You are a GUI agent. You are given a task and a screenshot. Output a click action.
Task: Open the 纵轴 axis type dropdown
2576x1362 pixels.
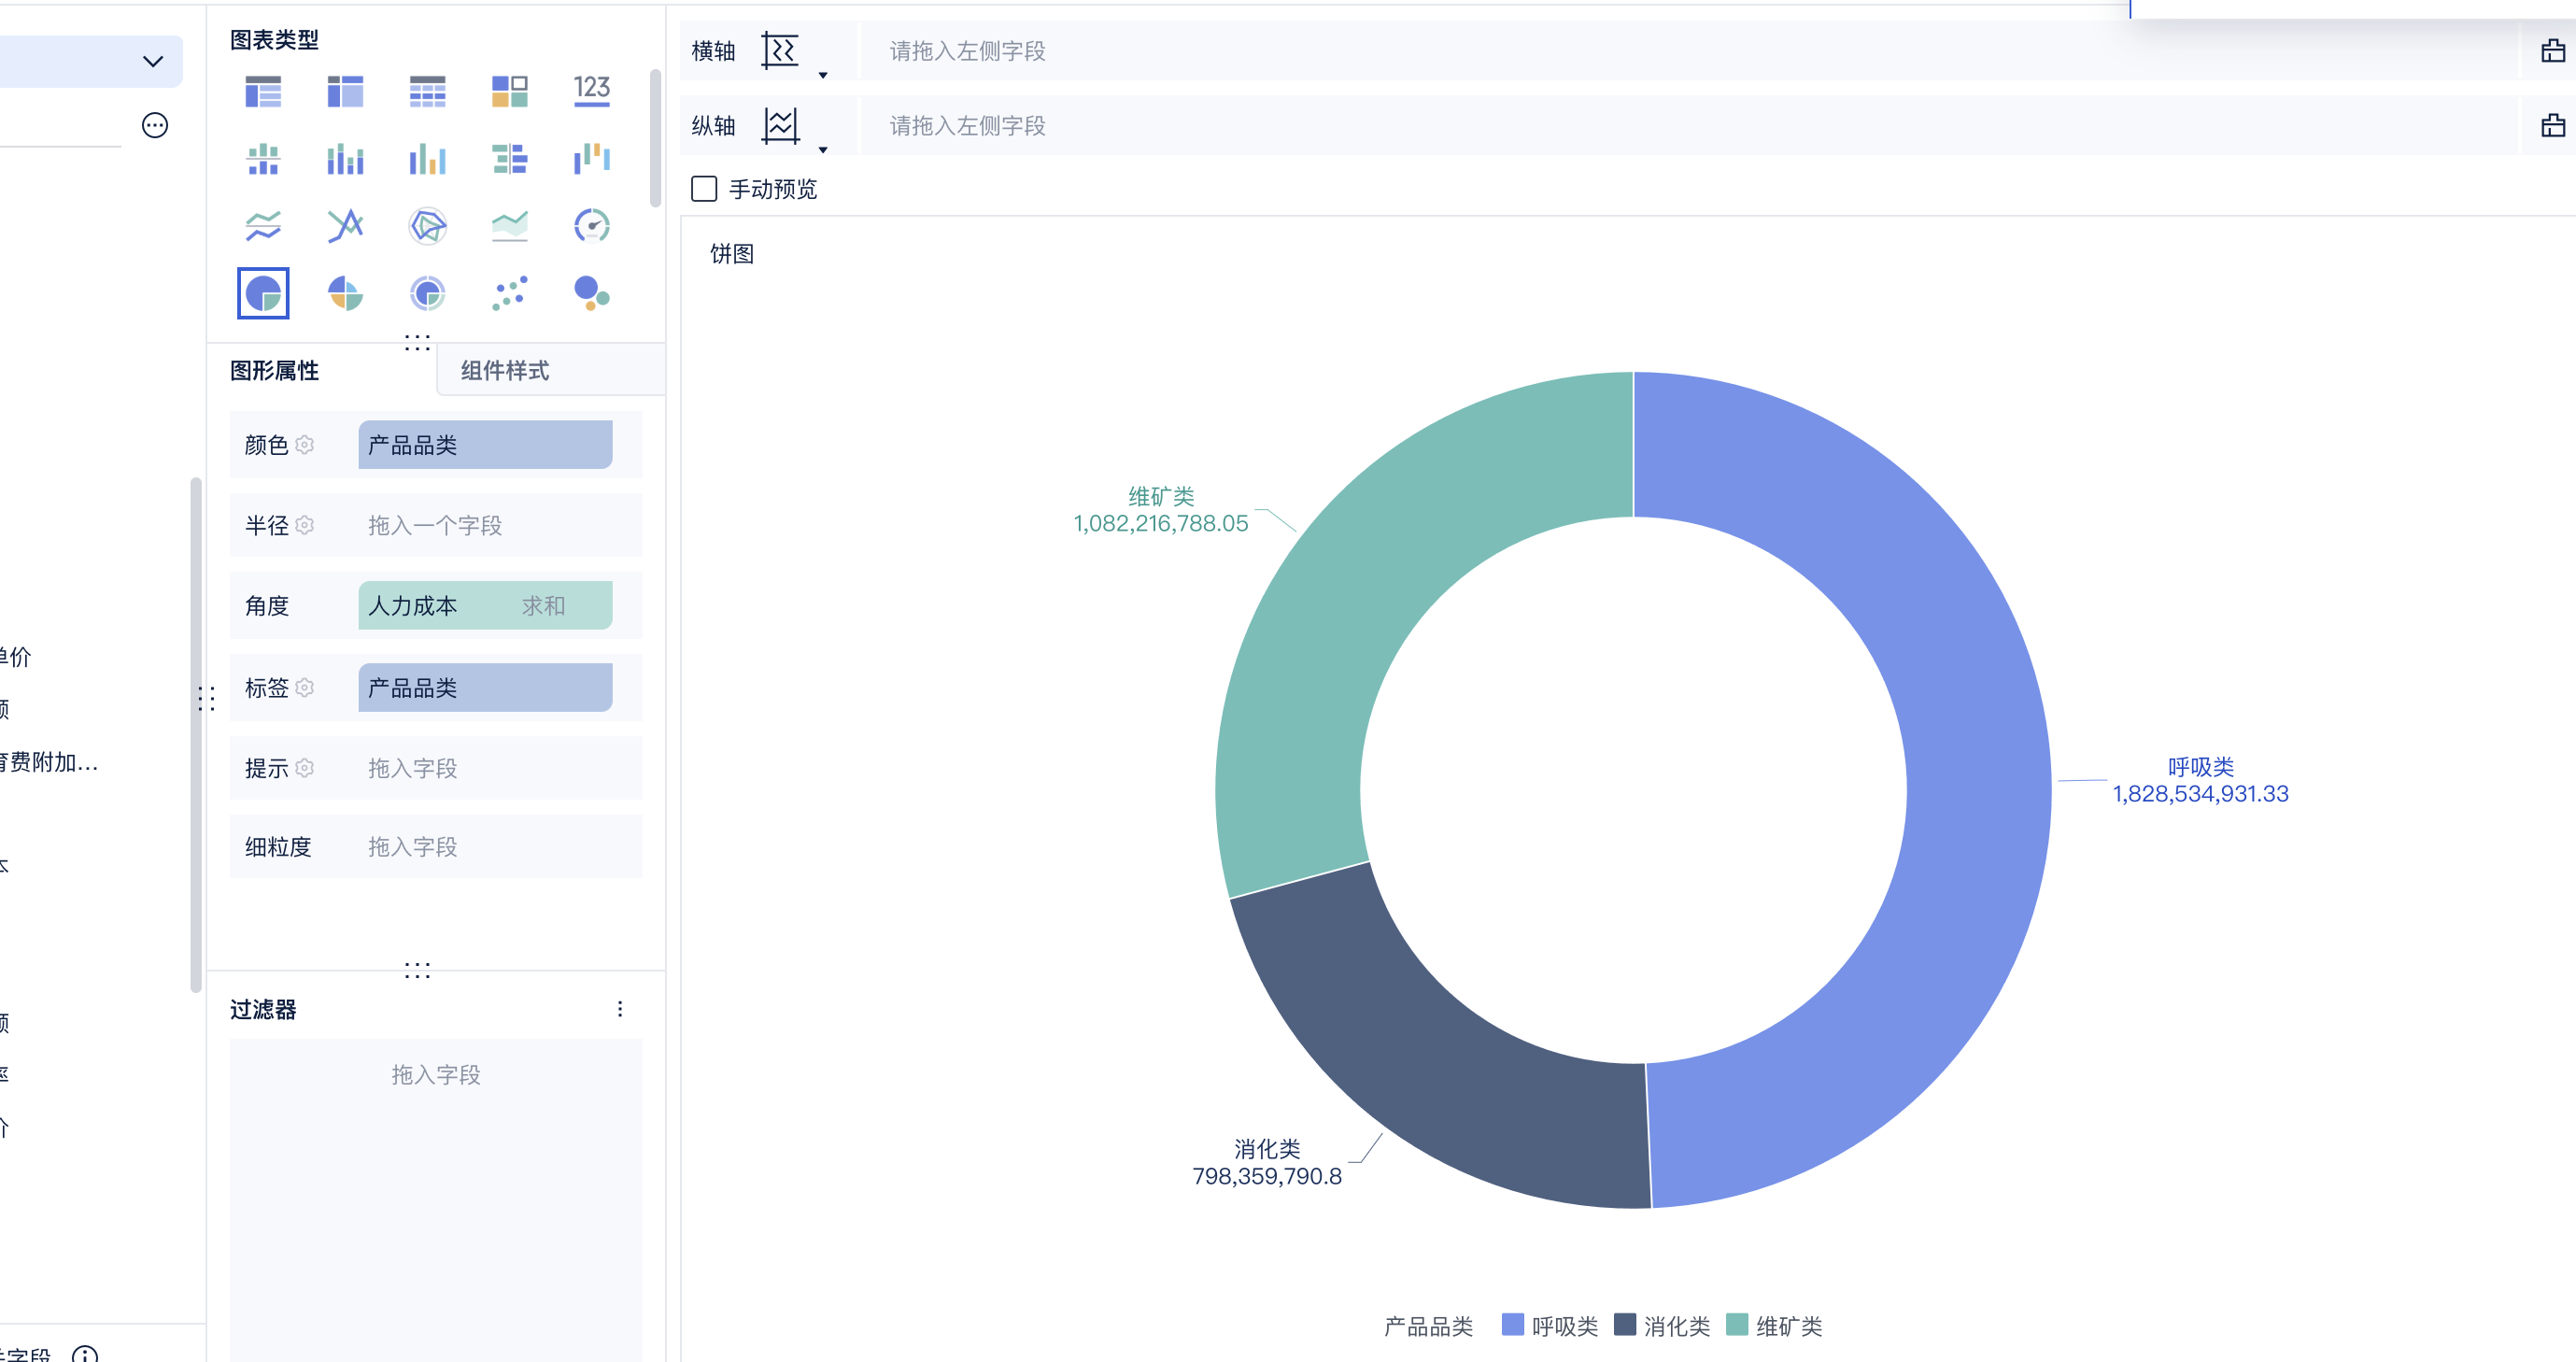pos(823,150)
